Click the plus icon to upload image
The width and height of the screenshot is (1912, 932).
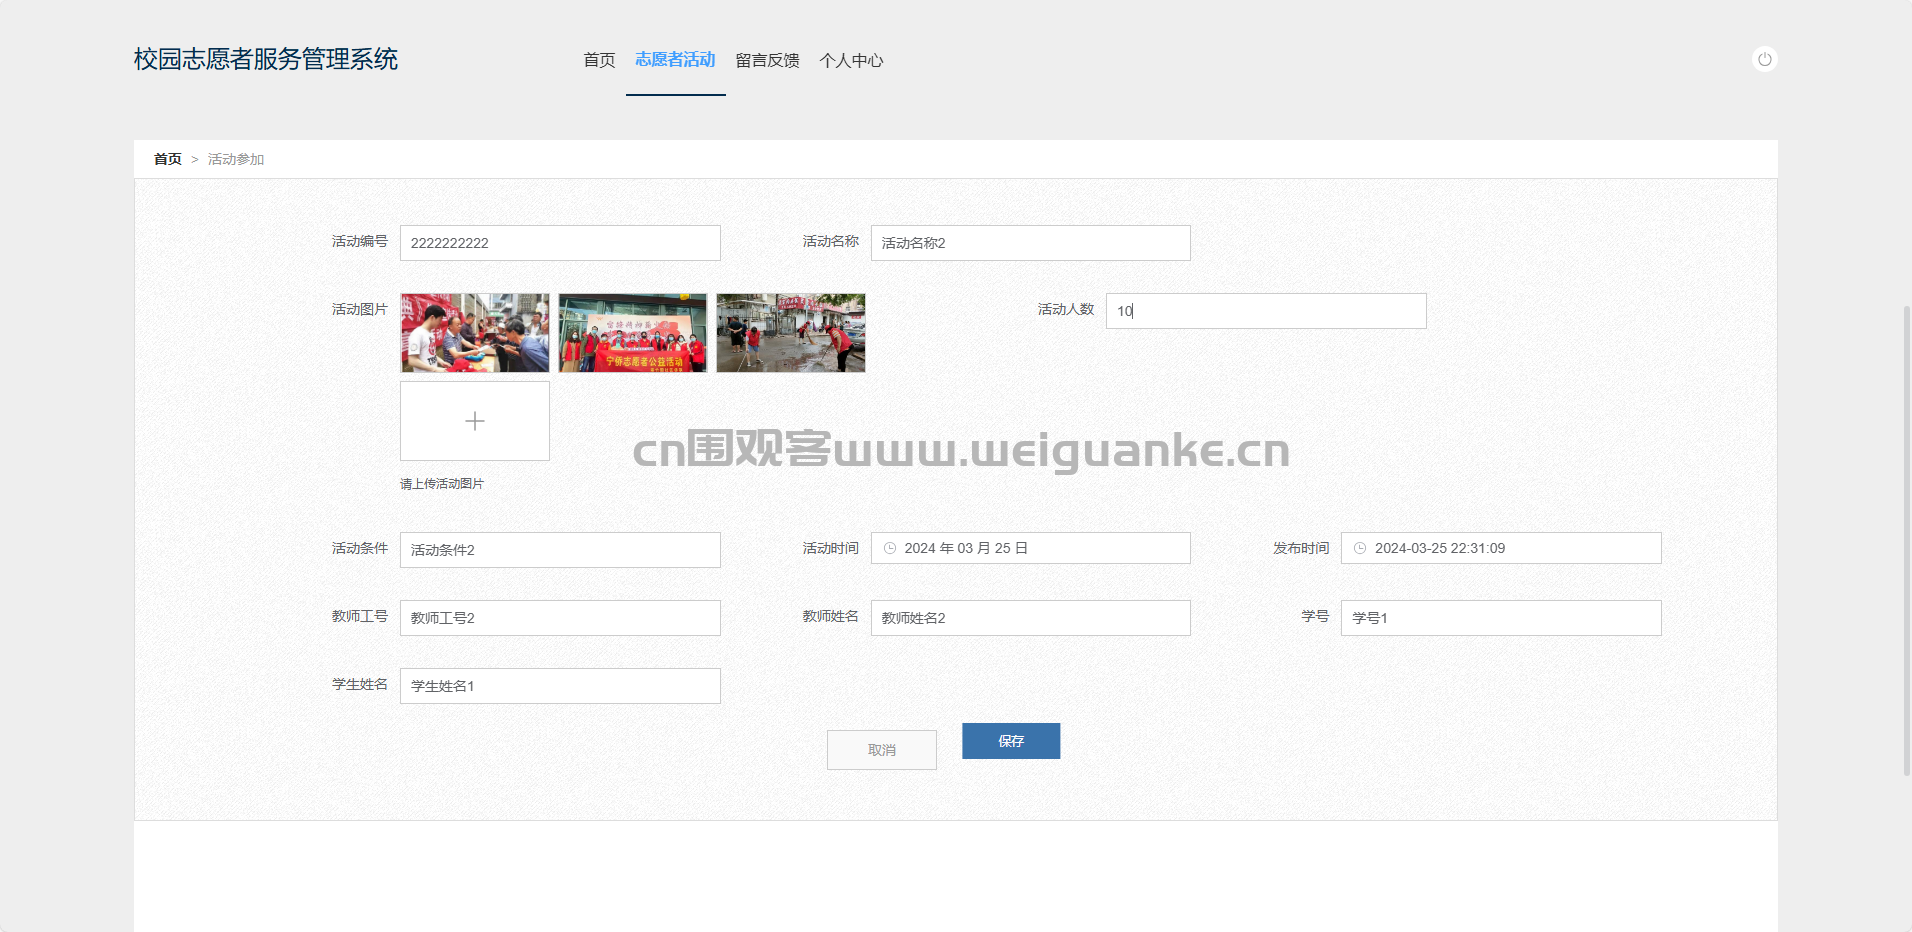tap(475, 421)
